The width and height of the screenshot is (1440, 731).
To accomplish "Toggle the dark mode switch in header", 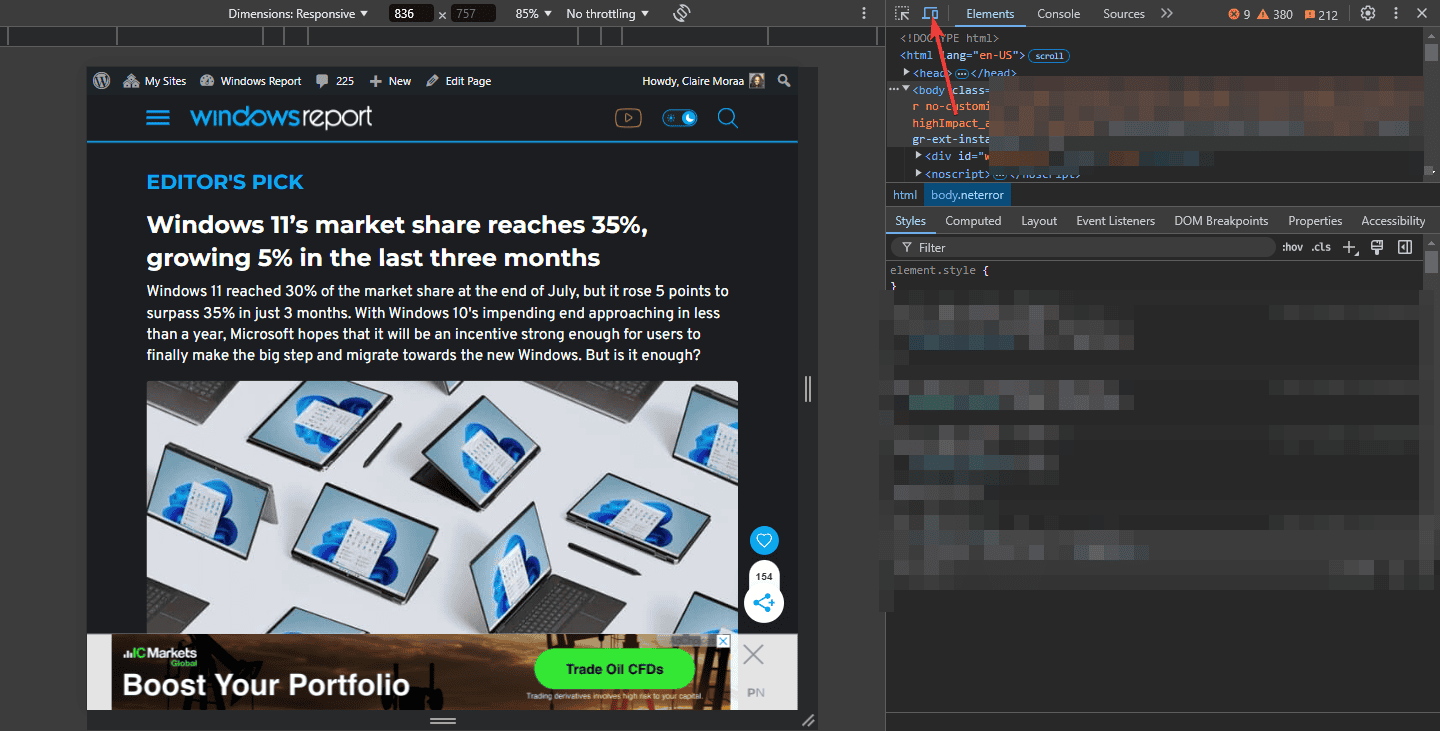I will tap(680, 118).
